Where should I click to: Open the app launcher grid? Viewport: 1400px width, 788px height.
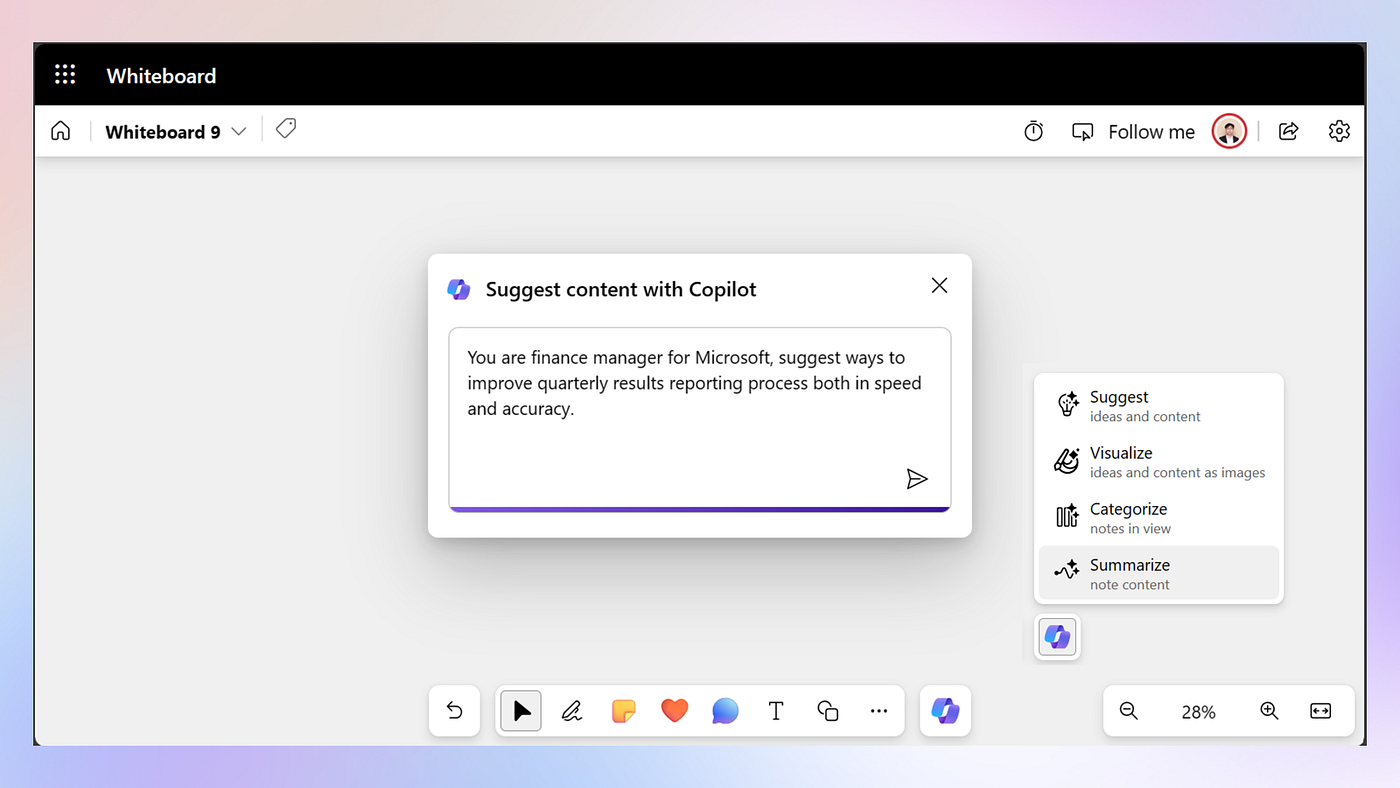click(65, 75)
